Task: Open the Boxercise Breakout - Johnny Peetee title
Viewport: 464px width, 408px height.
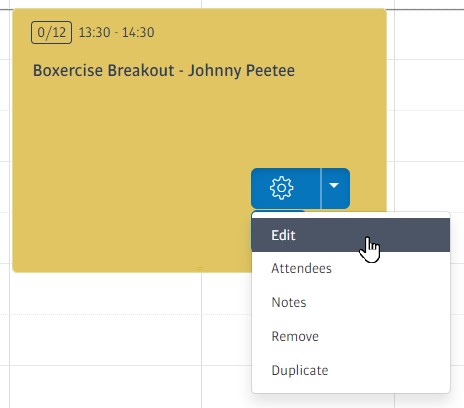Action: coord(164,70)
